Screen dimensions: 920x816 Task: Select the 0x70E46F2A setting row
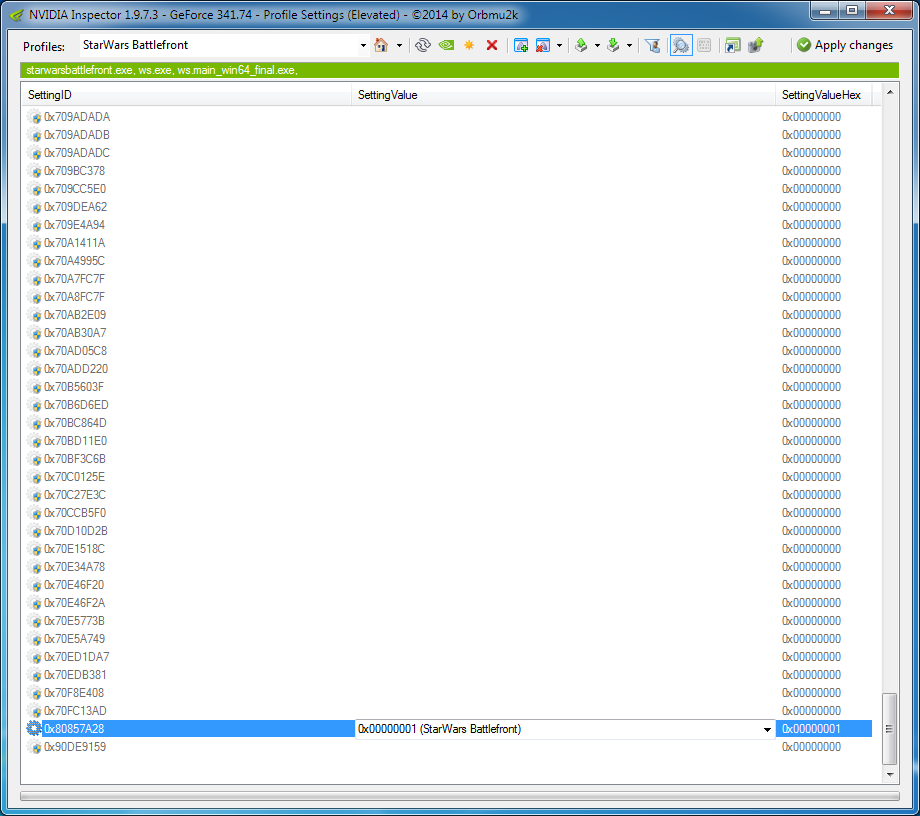(x=449, y=602)
